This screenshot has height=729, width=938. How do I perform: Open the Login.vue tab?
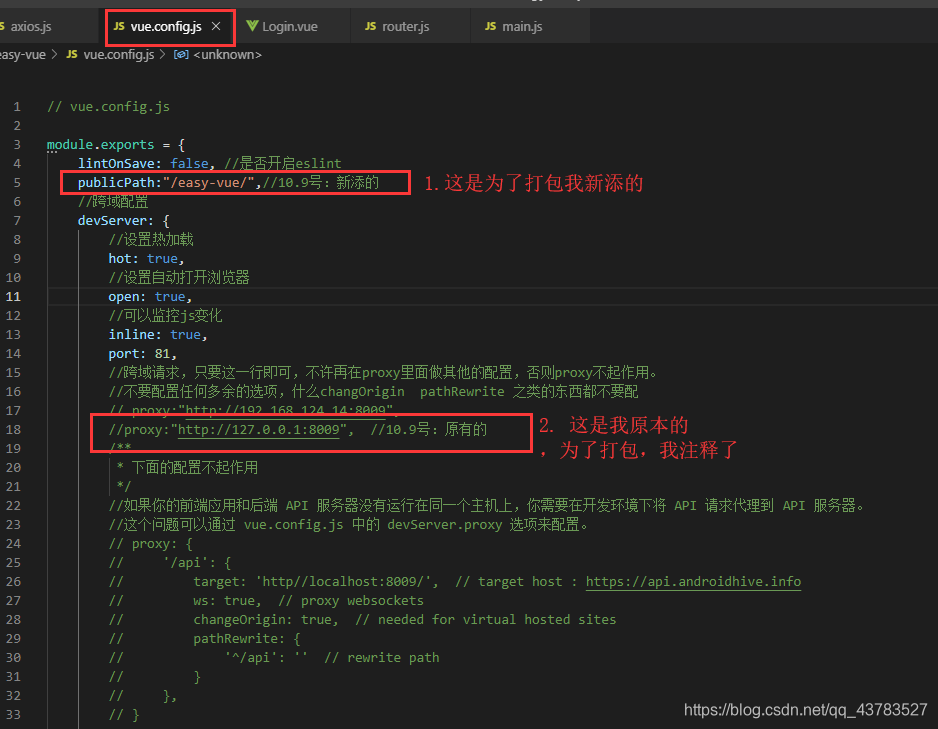(290, 26)
